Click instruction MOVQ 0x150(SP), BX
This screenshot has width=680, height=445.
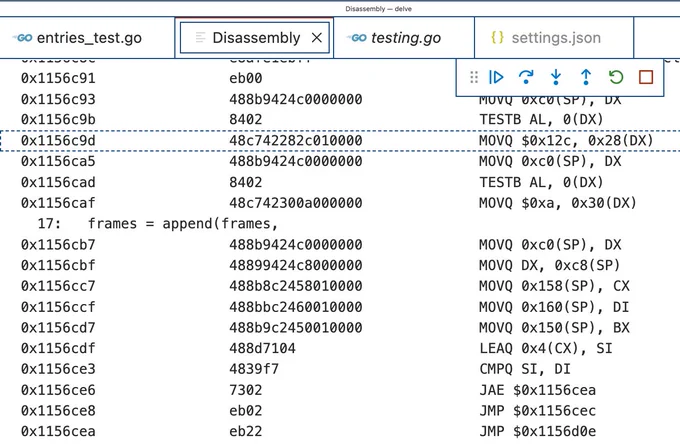554,327
